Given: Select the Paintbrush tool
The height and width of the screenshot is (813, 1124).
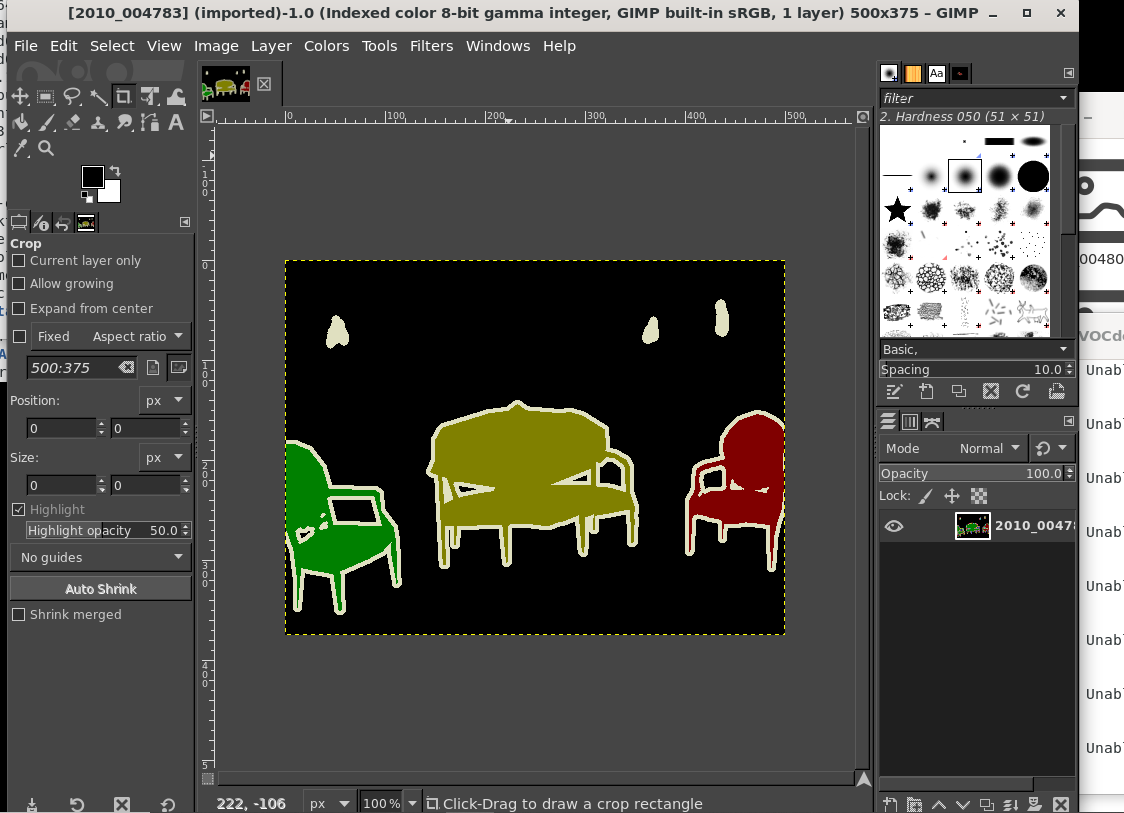Looking at the screenshot, I should tap(46, 123).
